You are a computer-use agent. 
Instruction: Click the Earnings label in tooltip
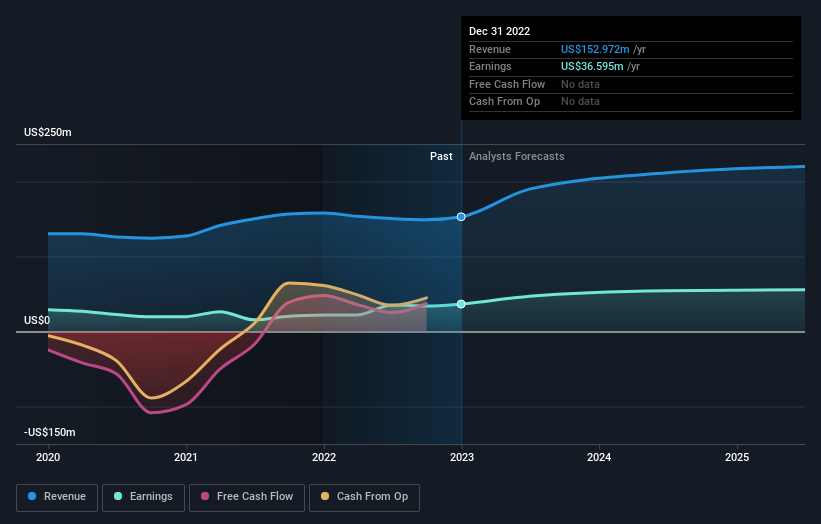tap(490, 66)
